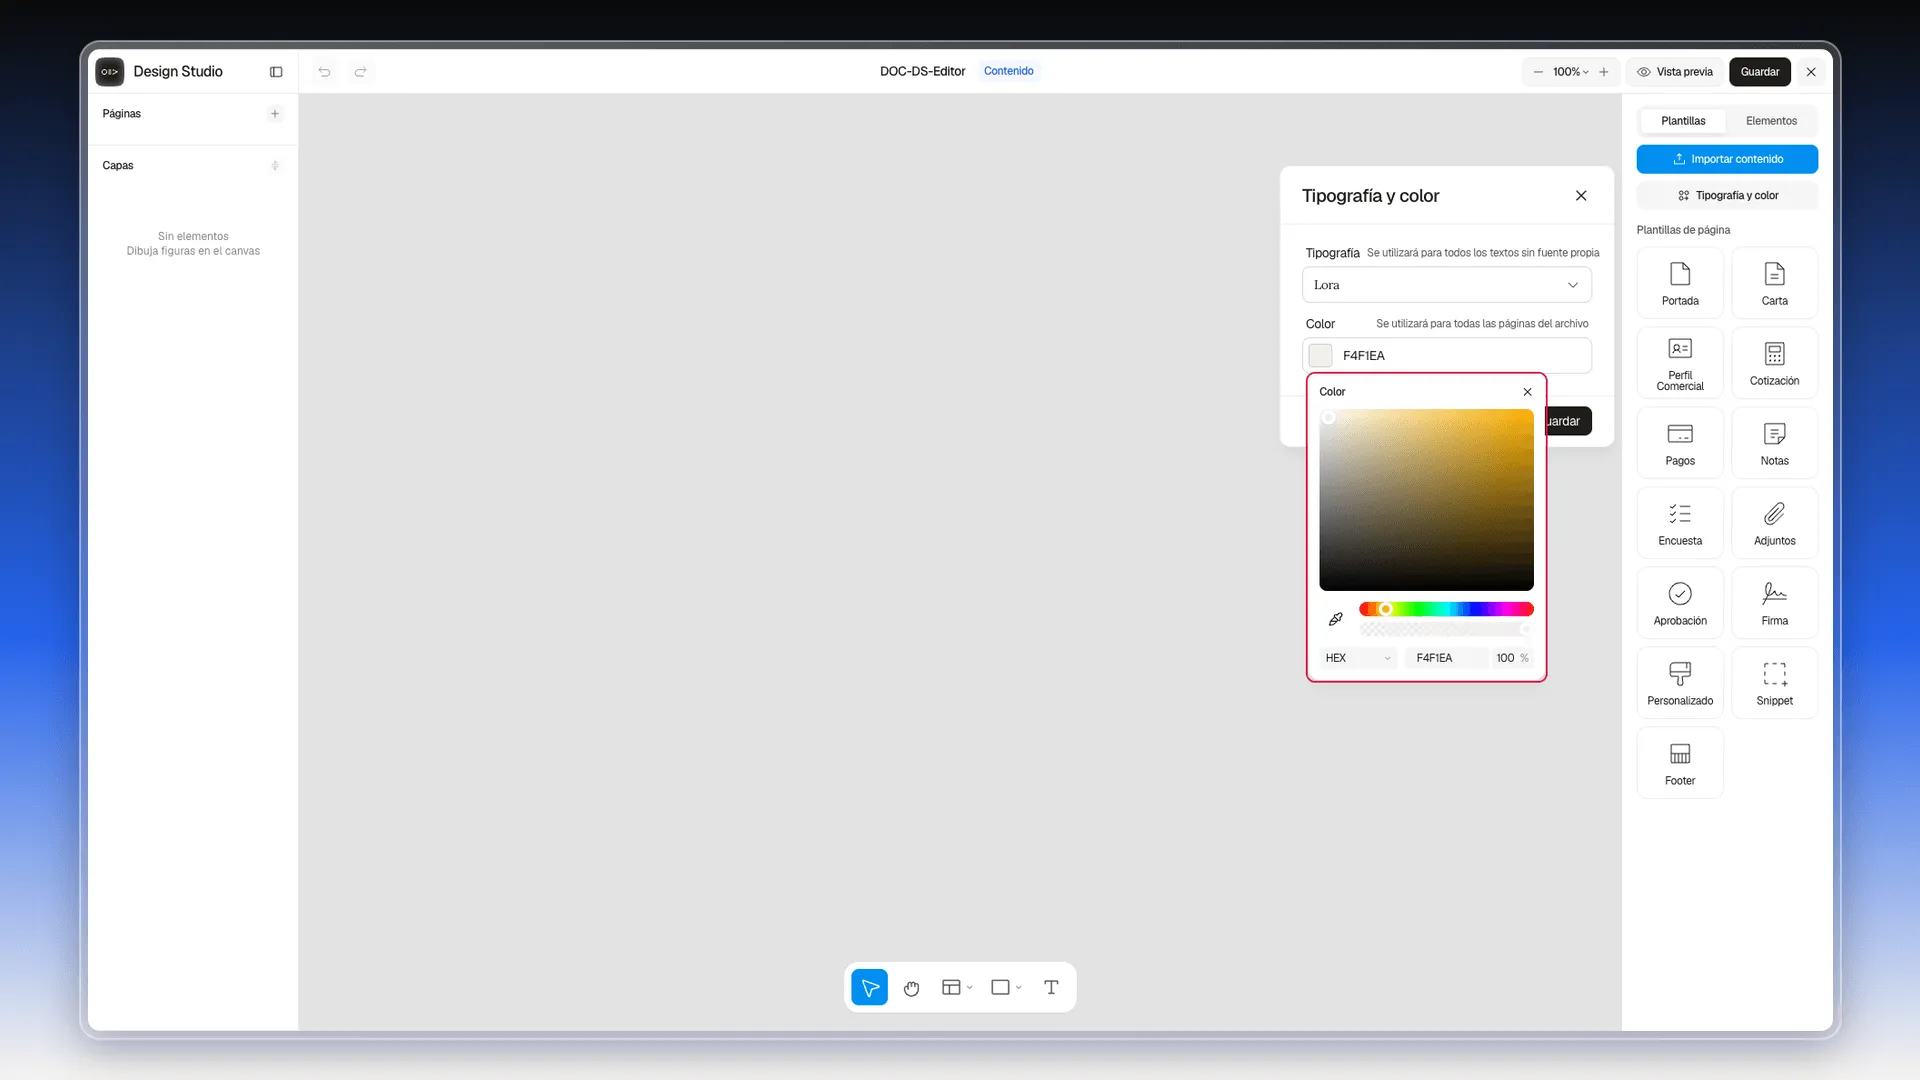Activate the eyedropper in color picker

(1335, 620)
